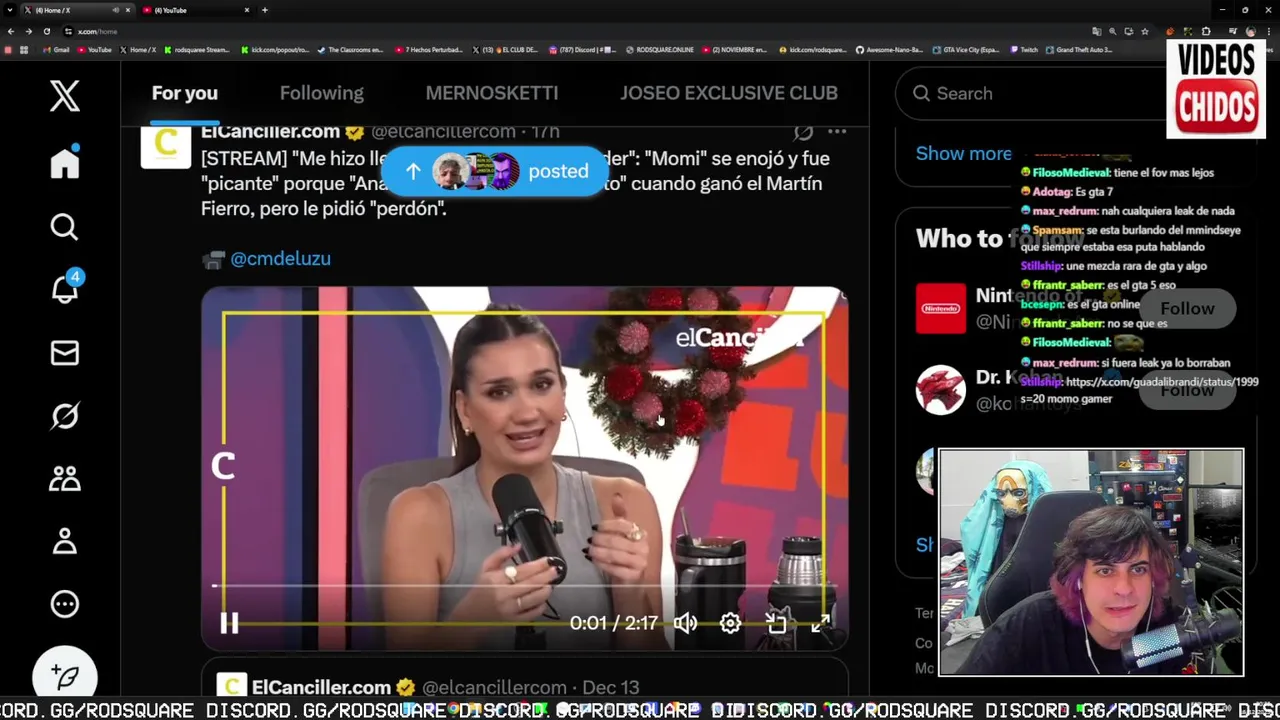Focus the X Search field
Screen dimensions: 1280x720
(x=1030, y=93)
